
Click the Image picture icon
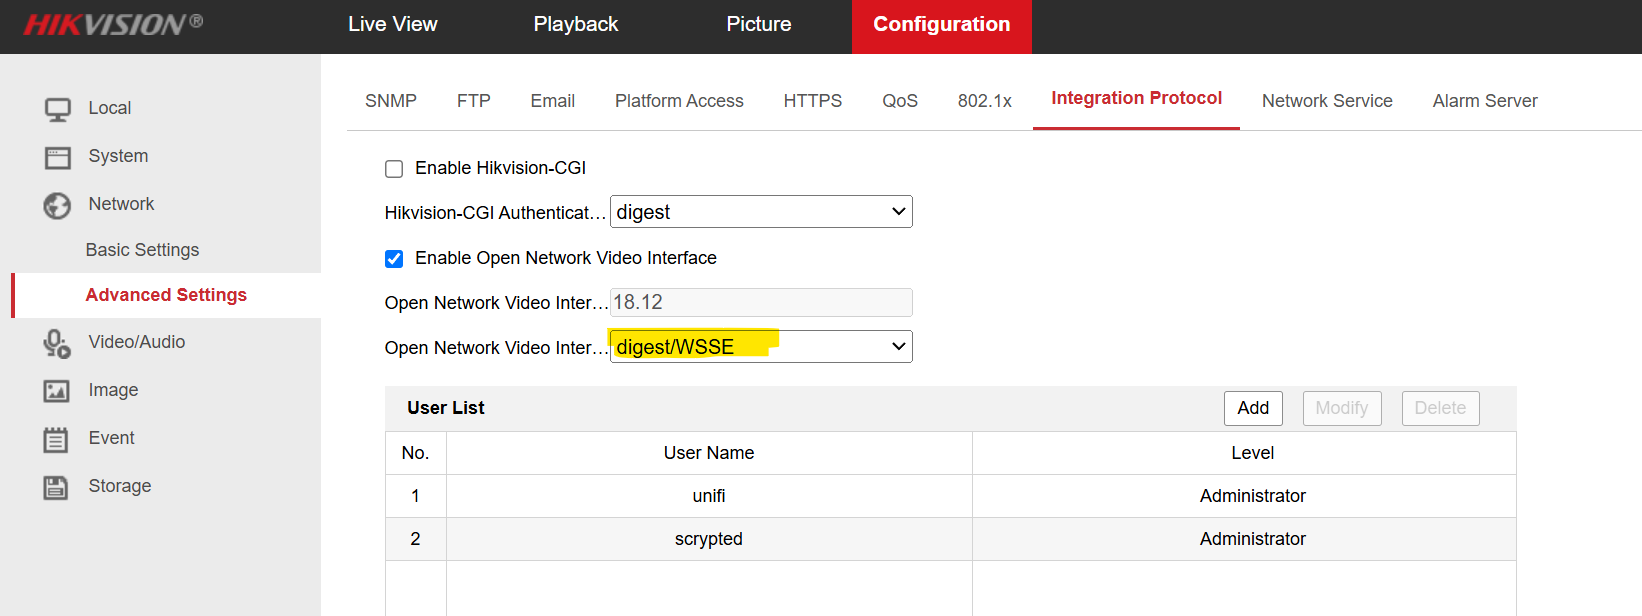(57, 391)
